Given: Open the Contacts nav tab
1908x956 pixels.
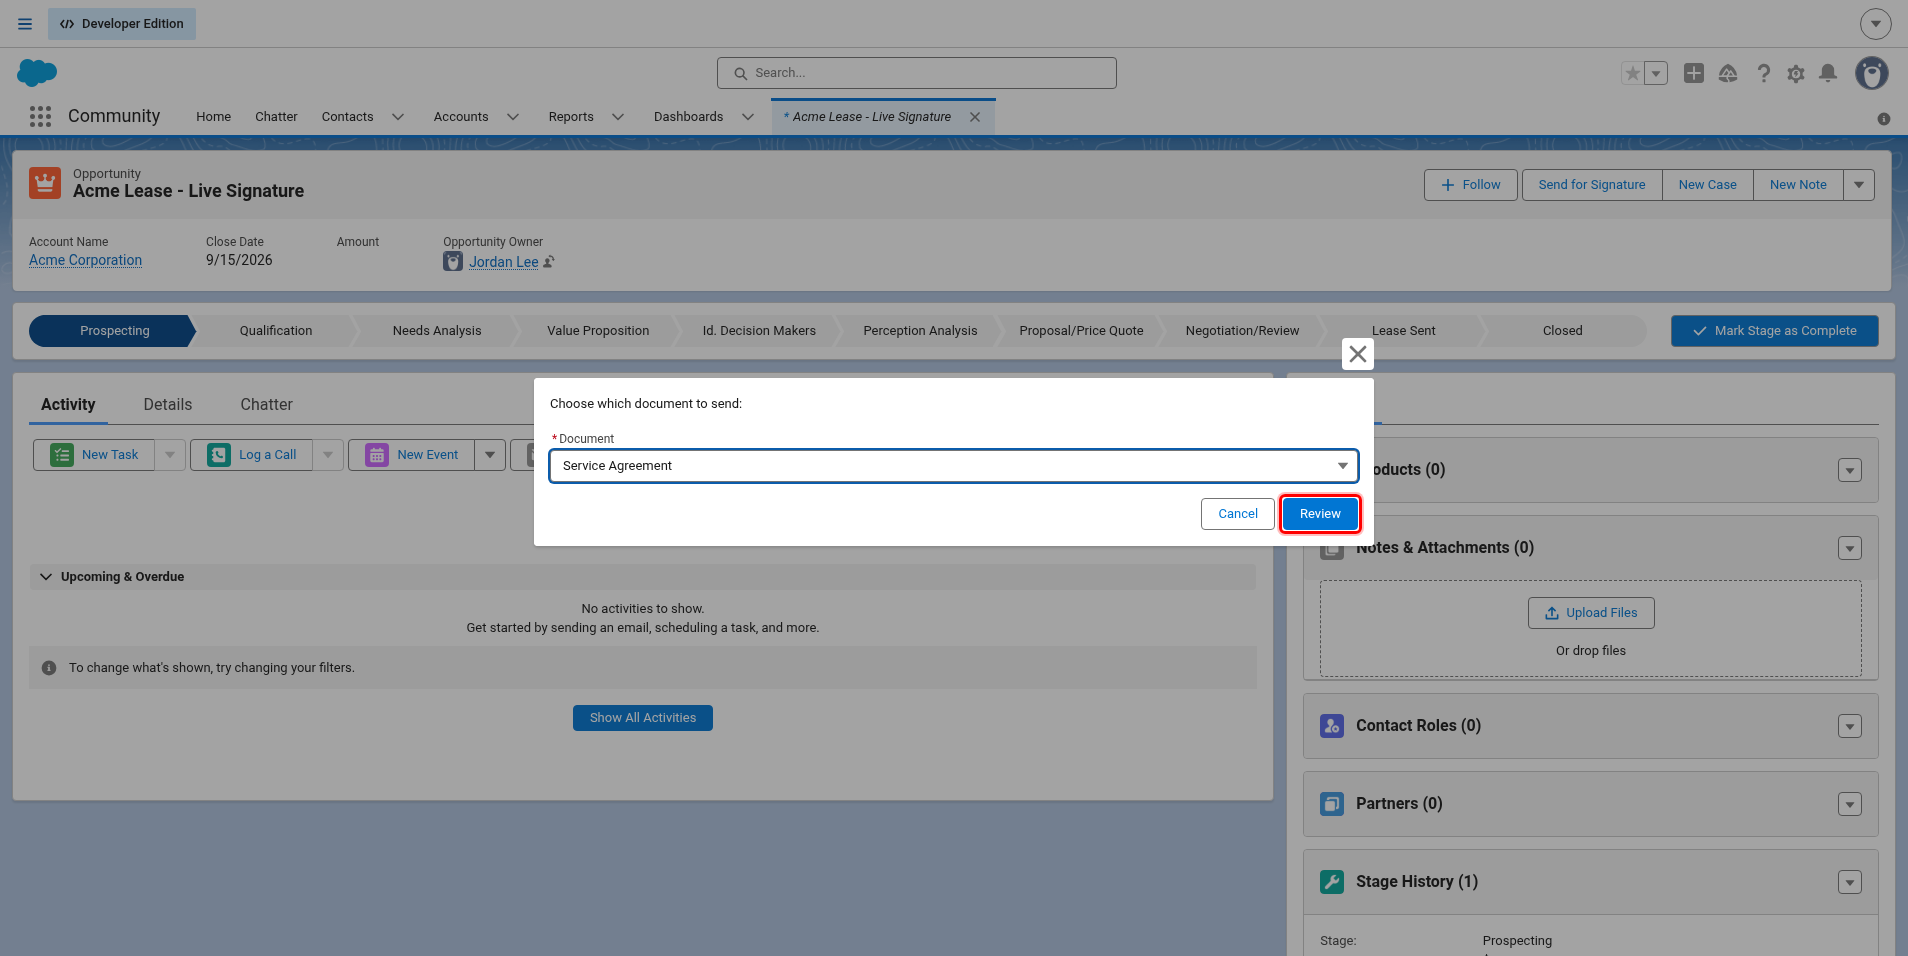Looking at the screenshot, I should tap(347, 117).
